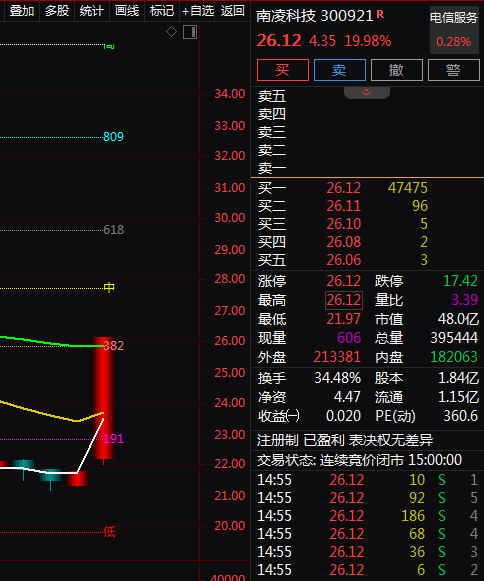Click the 卖五 row label
484x581 pixels.
272,96
